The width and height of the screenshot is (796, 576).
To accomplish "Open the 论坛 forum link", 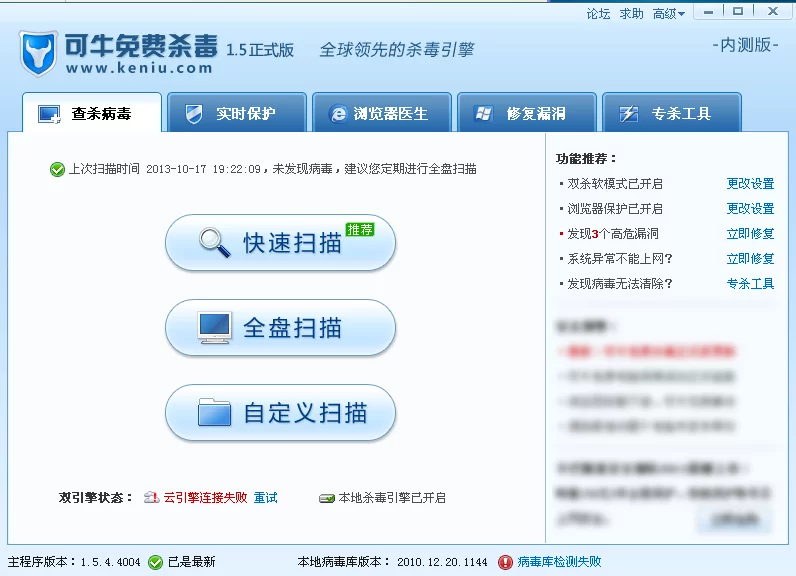I will [x=598, y=14].
